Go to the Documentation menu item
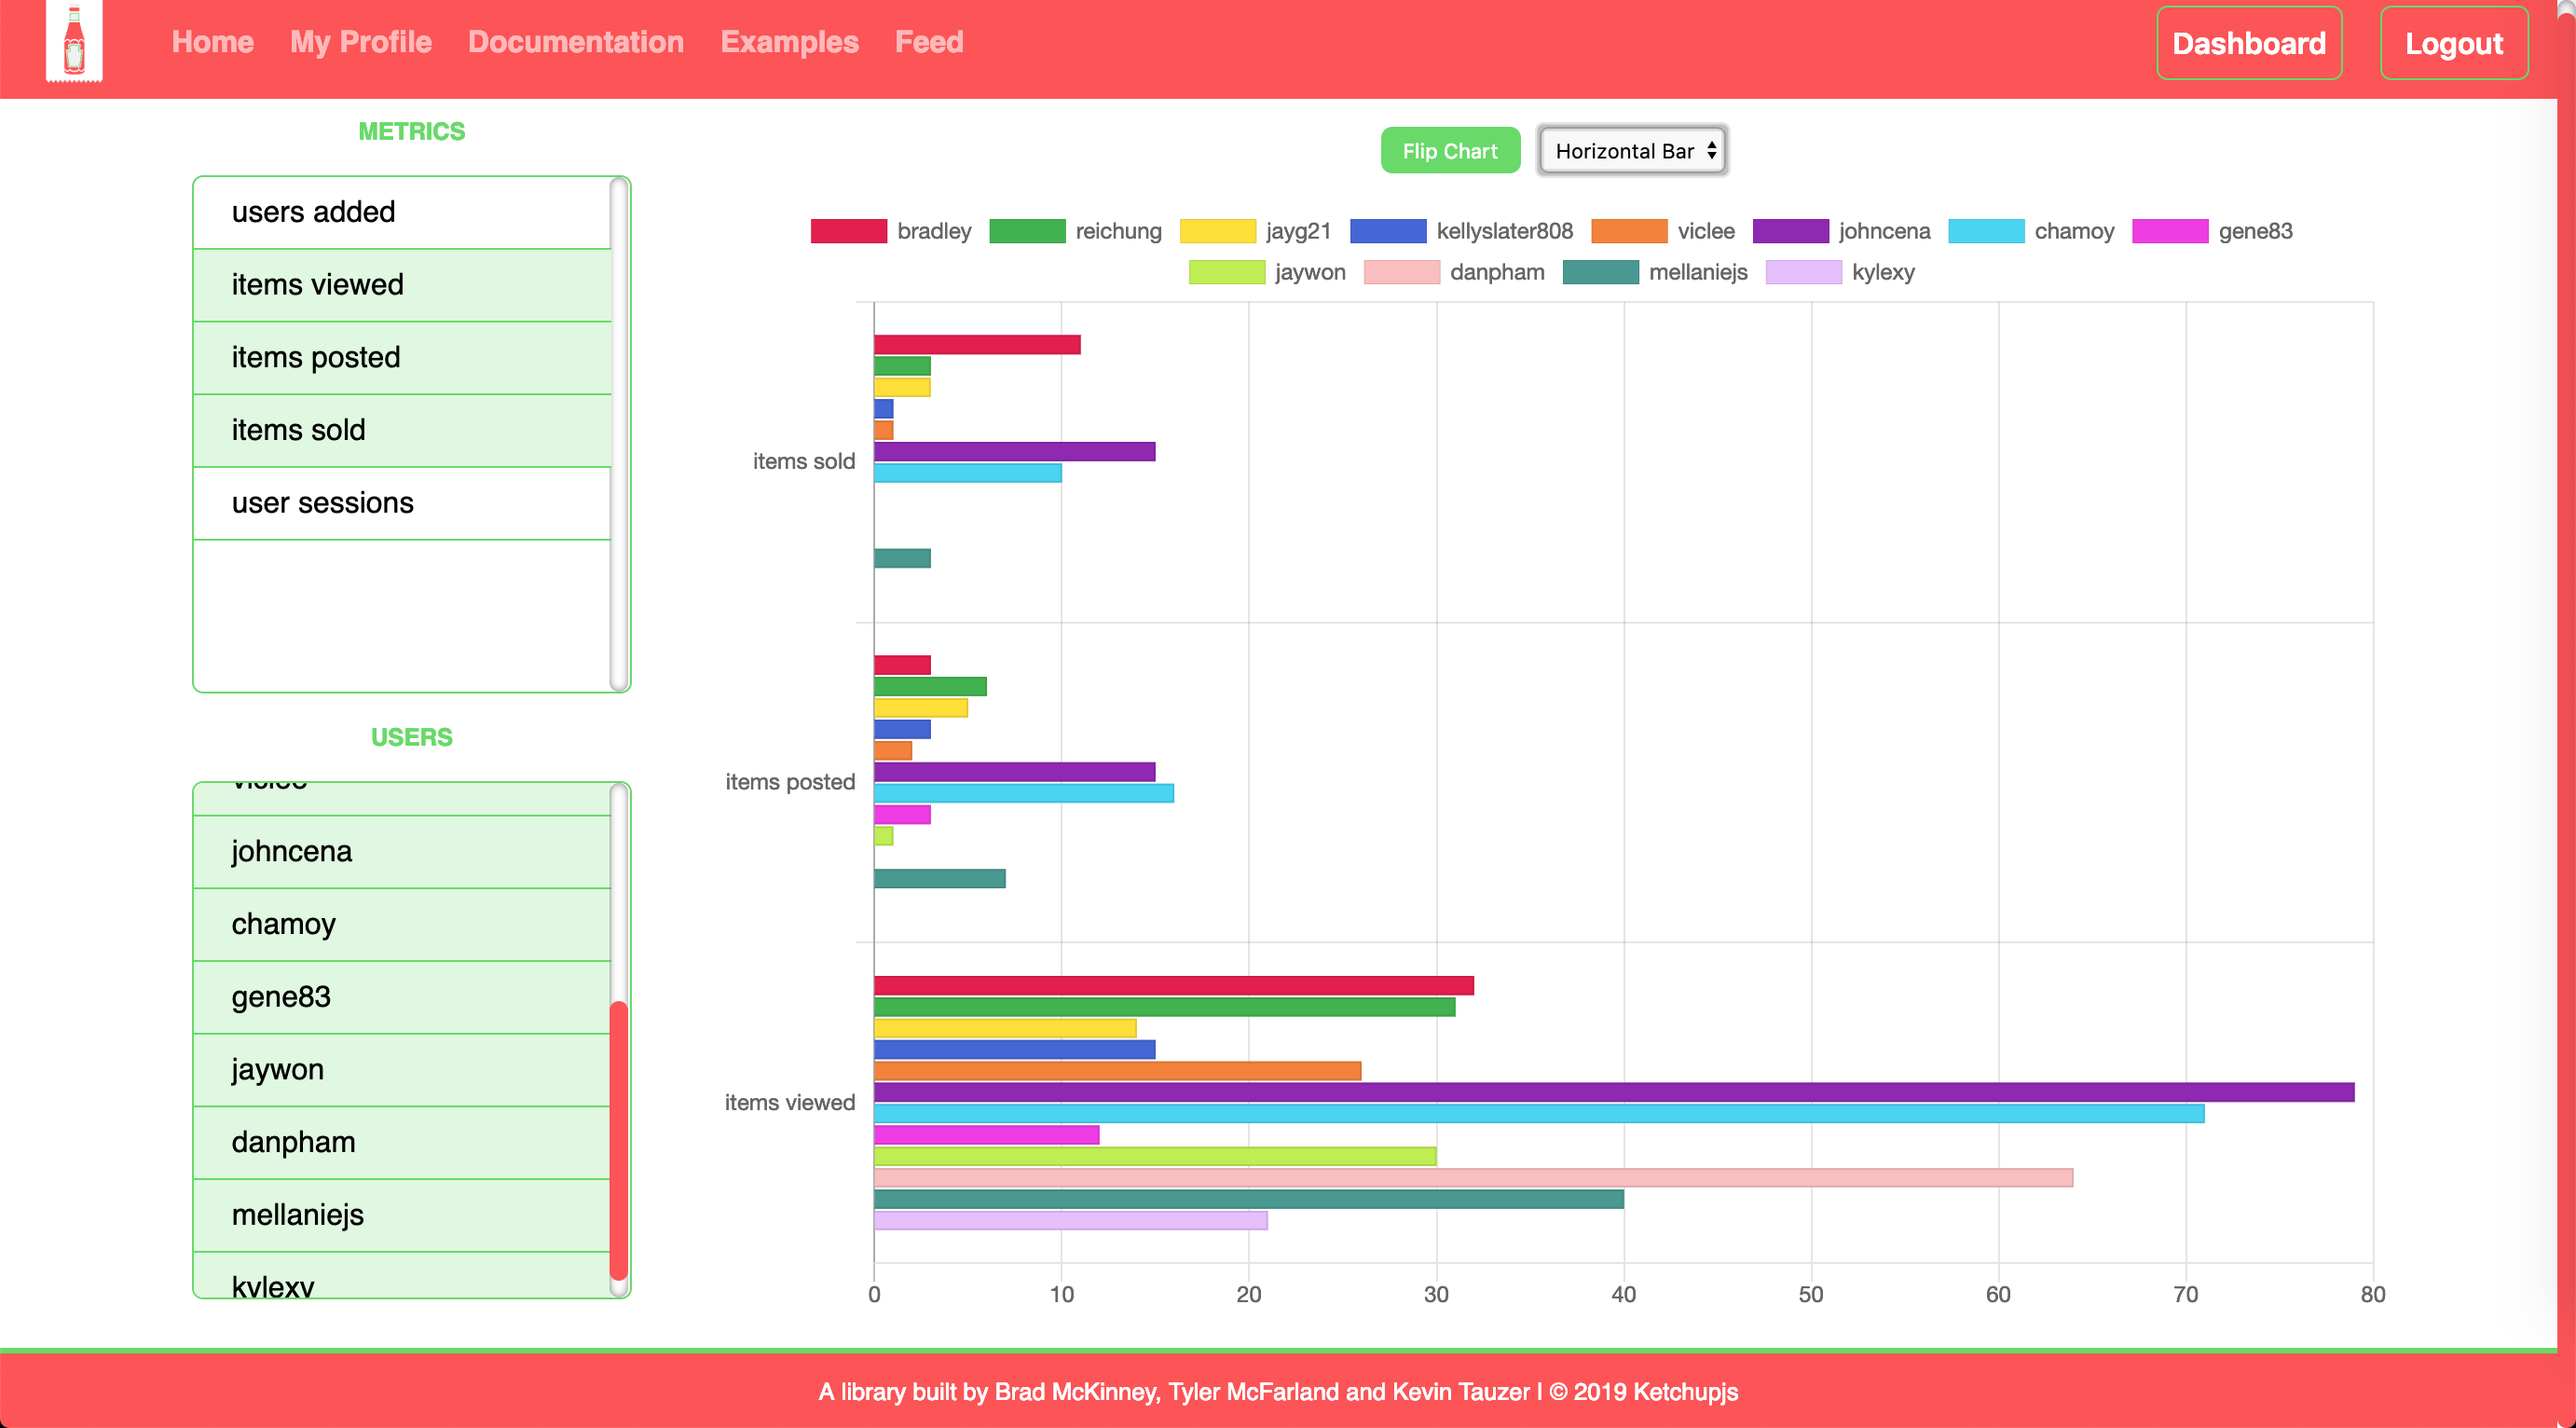Screen dimensions: 2576x1428 [x=575, y=42]
